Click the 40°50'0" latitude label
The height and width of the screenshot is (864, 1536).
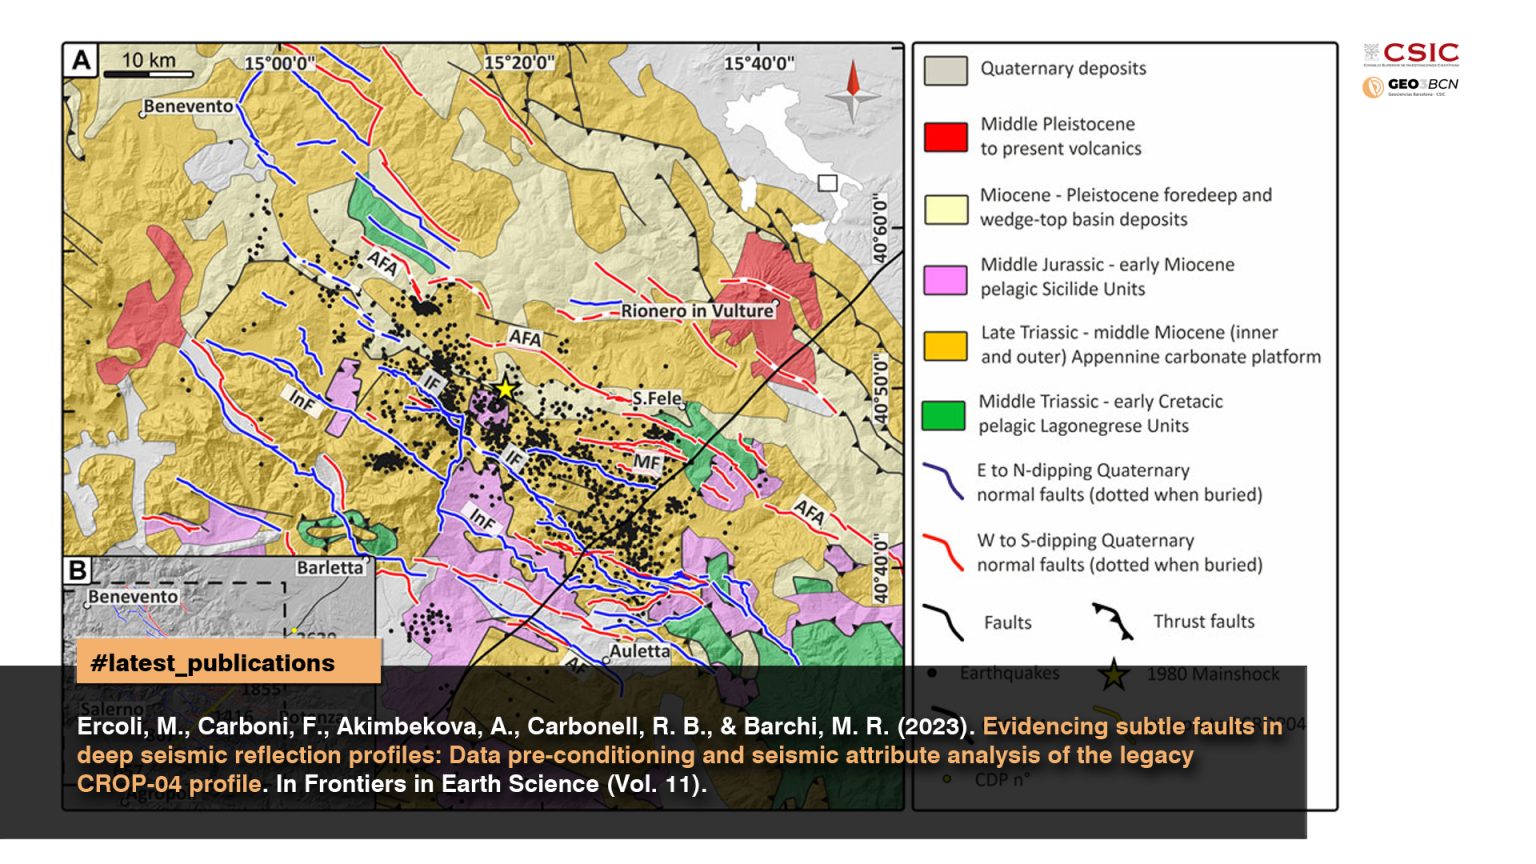click(x=881, y=389)
